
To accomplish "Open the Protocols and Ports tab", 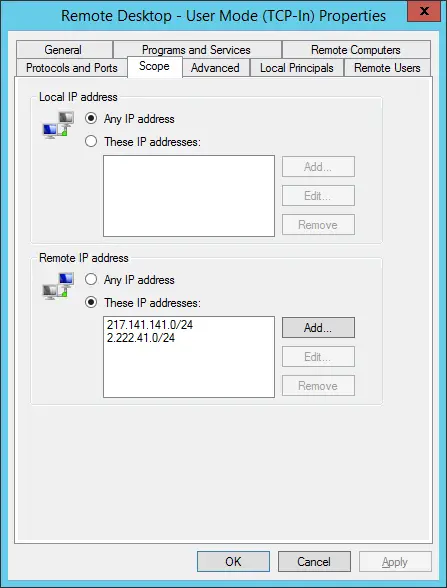I will (72, 68).
